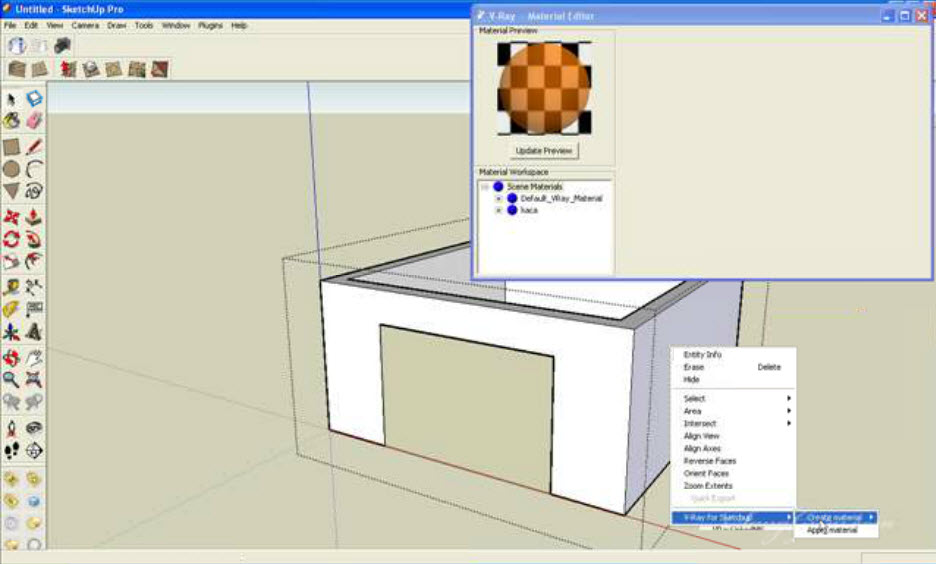Choose the Protractor tool
The height and width of the screenshot is (564, 936).
pyautogui.click(x=11, y=309)
